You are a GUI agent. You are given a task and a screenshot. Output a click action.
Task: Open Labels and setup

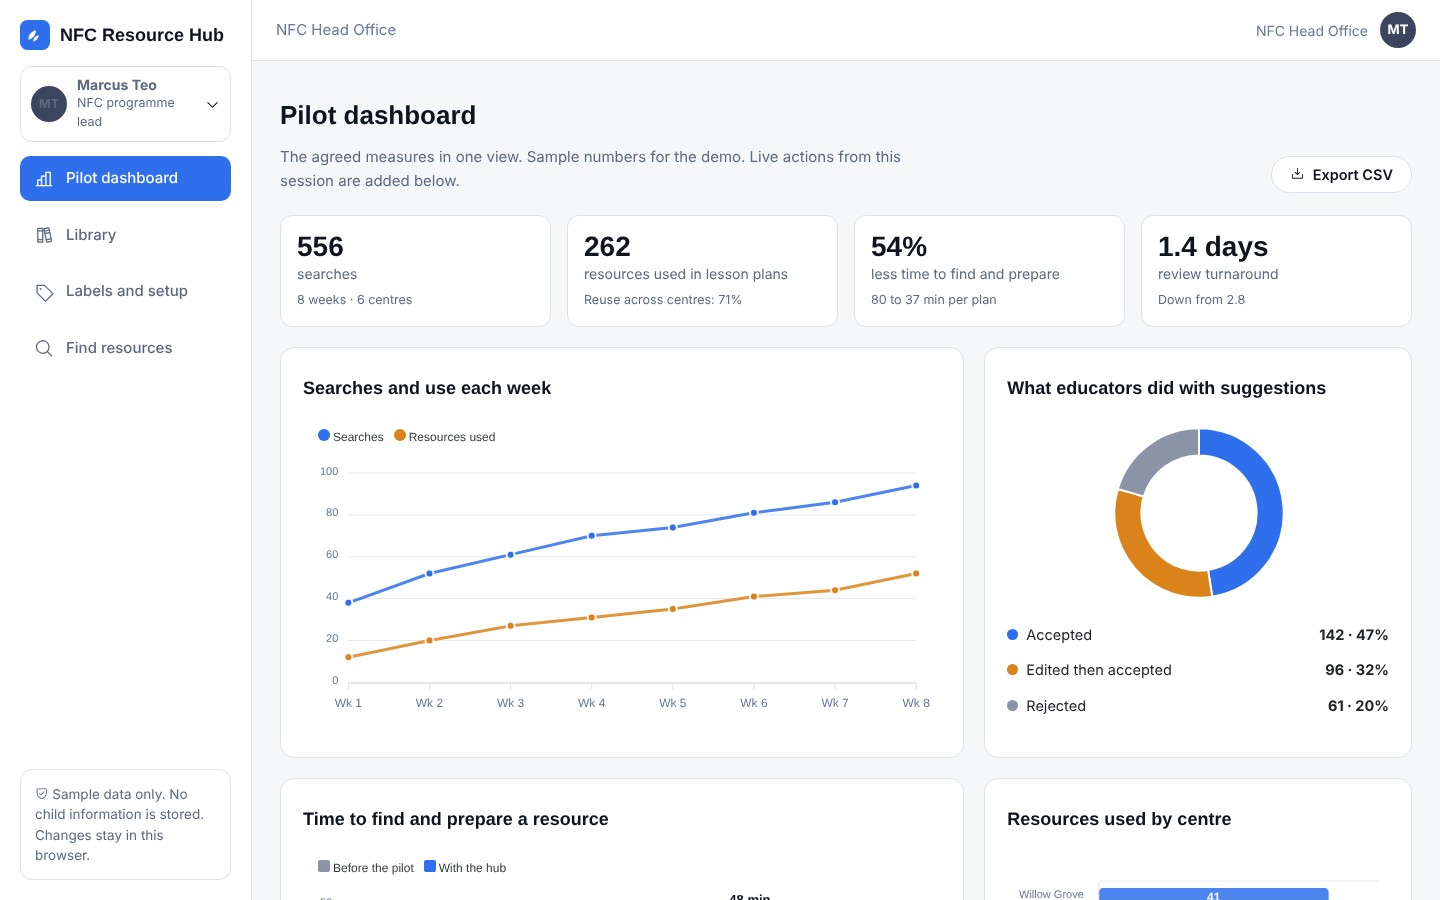(125, 291)
